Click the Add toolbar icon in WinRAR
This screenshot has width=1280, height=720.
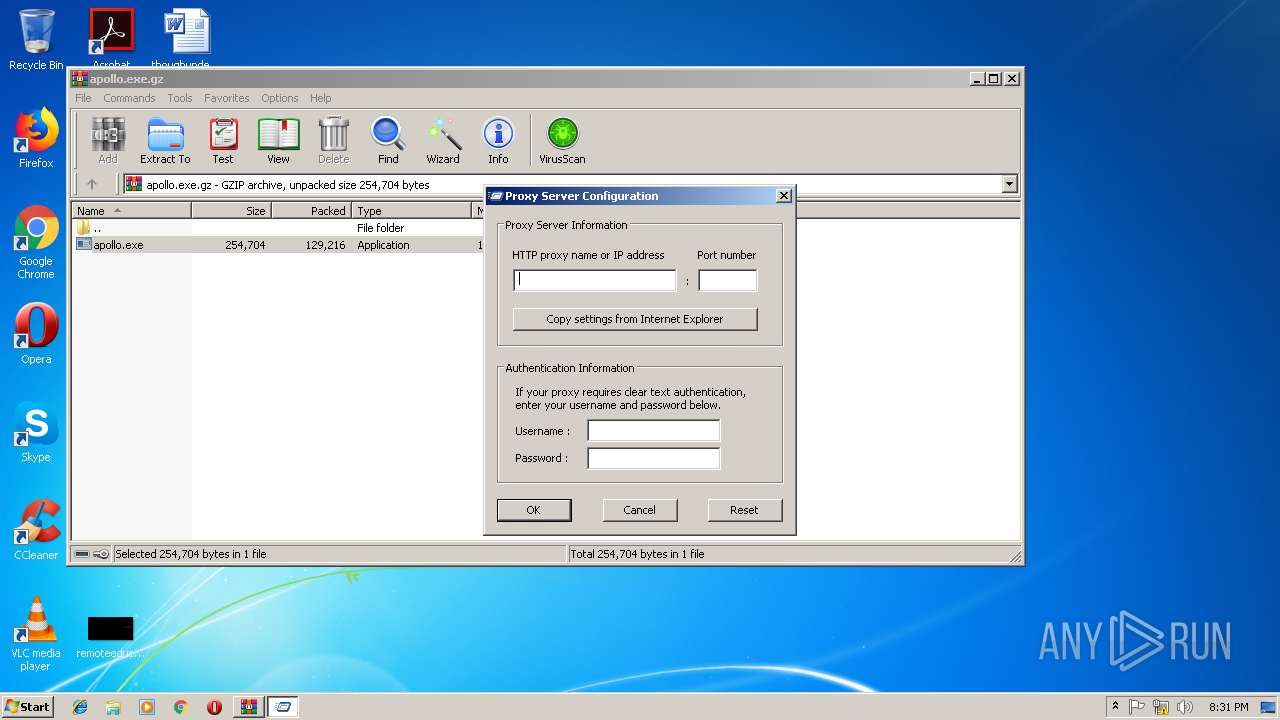tap(108, 140)
